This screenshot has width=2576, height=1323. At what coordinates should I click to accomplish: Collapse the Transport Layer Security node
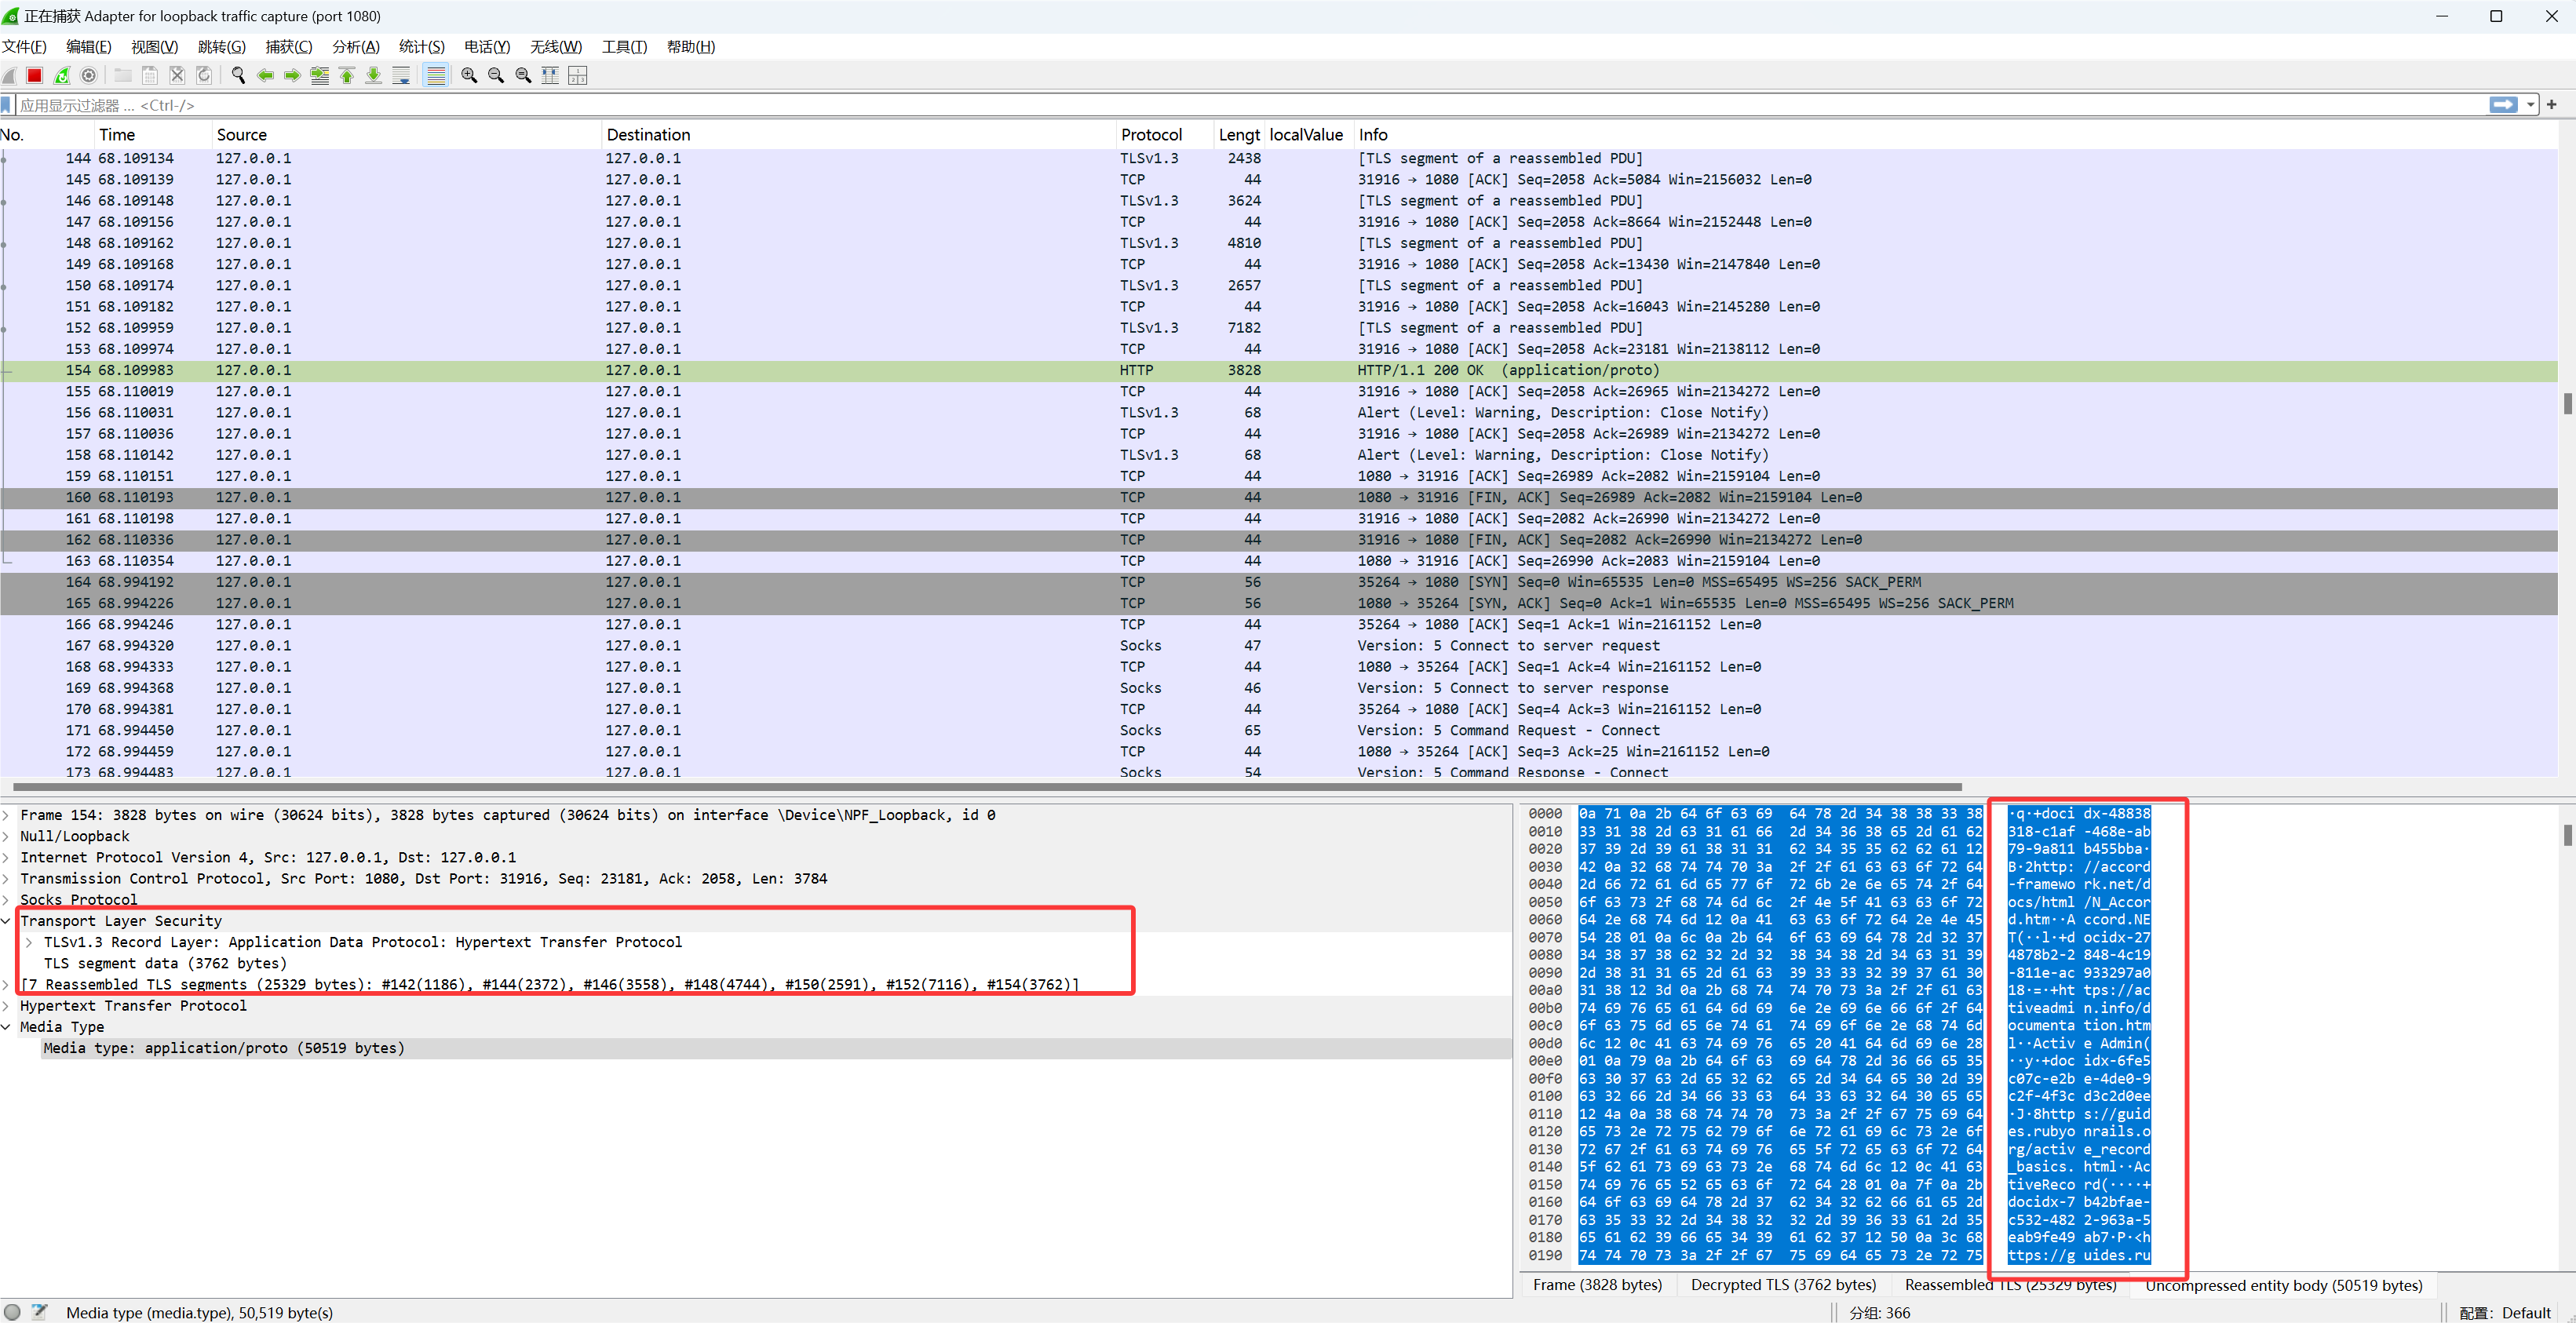point(6,921)
